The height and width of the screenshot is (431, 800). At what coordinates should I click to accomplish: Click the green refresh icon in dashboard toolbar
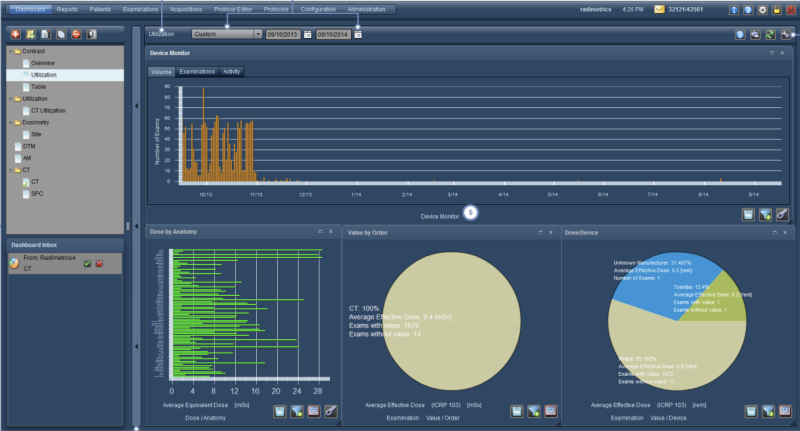[x=772, y=34]
